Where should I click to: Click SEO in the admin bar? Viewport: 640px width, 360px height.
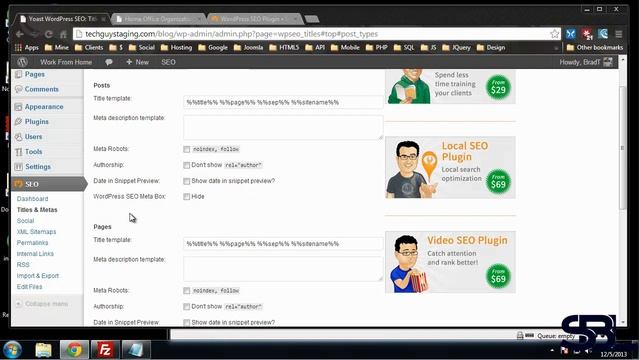coord(168,62)
